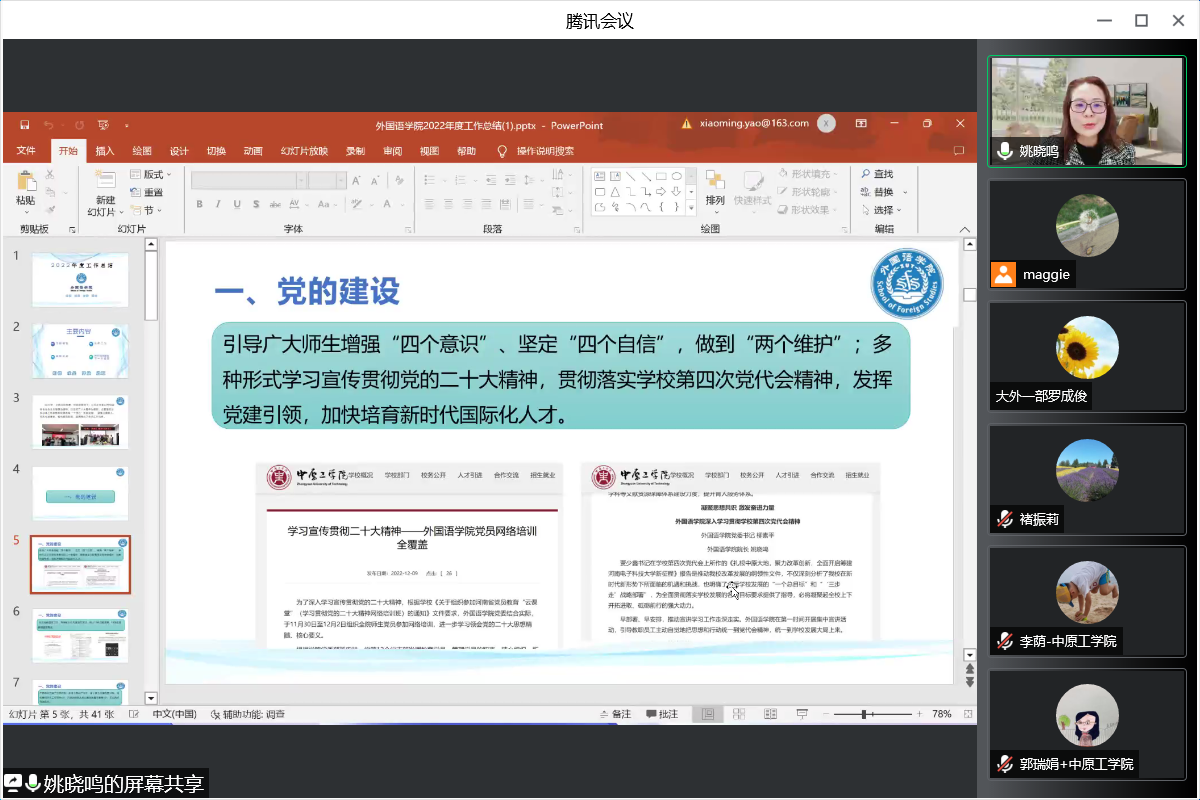Screen dimensions: 1200x800
Task: Select slide 6 thumbnail in panel
Action: click(80, 635)
